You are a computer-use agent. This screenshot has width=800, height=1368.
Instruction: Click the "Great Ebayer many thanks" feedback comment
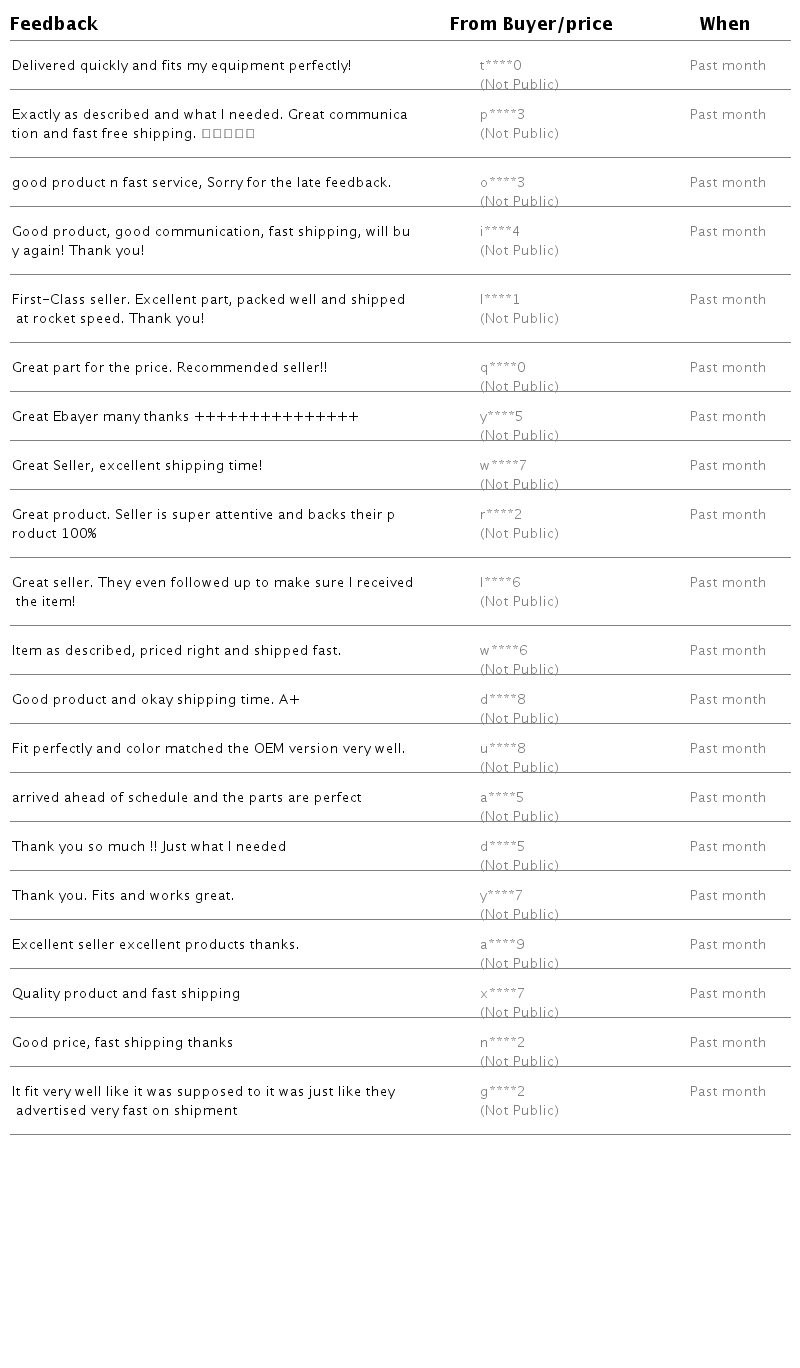point(185,417)
